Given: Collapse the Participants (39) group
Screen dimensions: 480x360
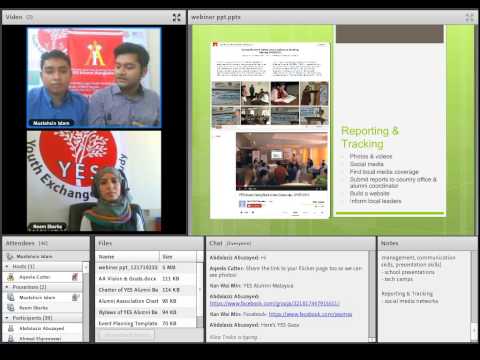Looking at the screenshot, I should (7, 318).
